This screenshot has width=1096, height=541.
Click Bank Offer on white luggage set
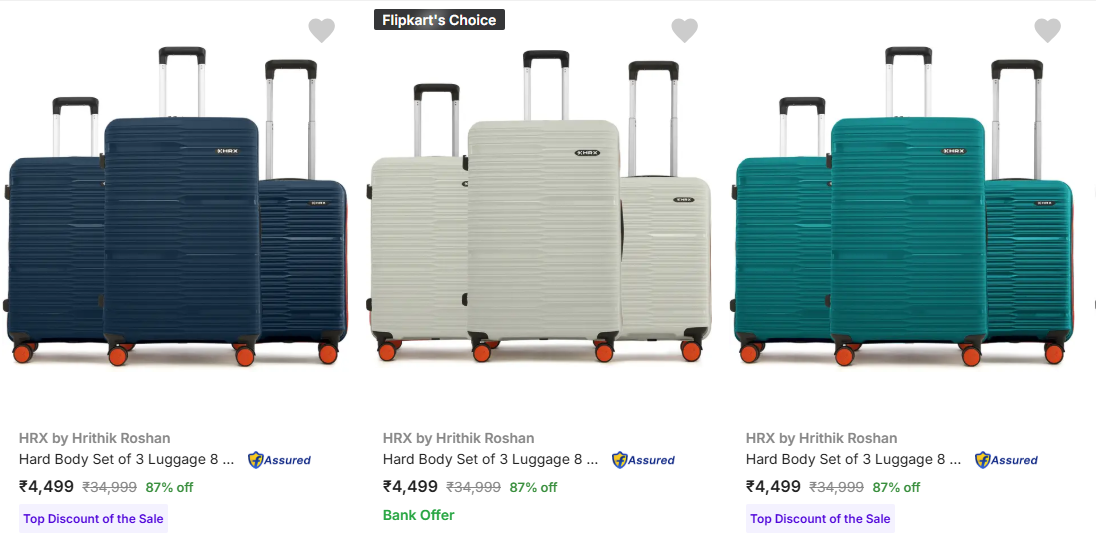click(x=419, y=515)
